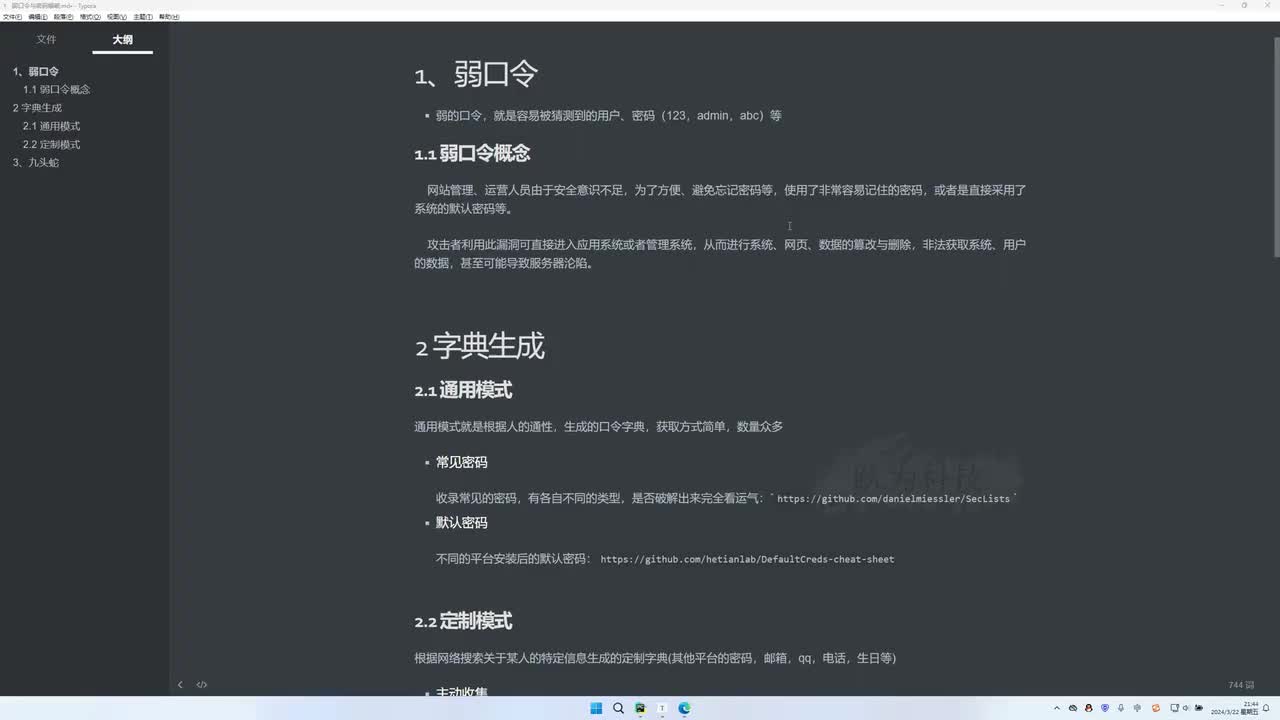Click the microphone tray icon
The height and width of the screenshot is (720, 1280).
click(1121, 708)
